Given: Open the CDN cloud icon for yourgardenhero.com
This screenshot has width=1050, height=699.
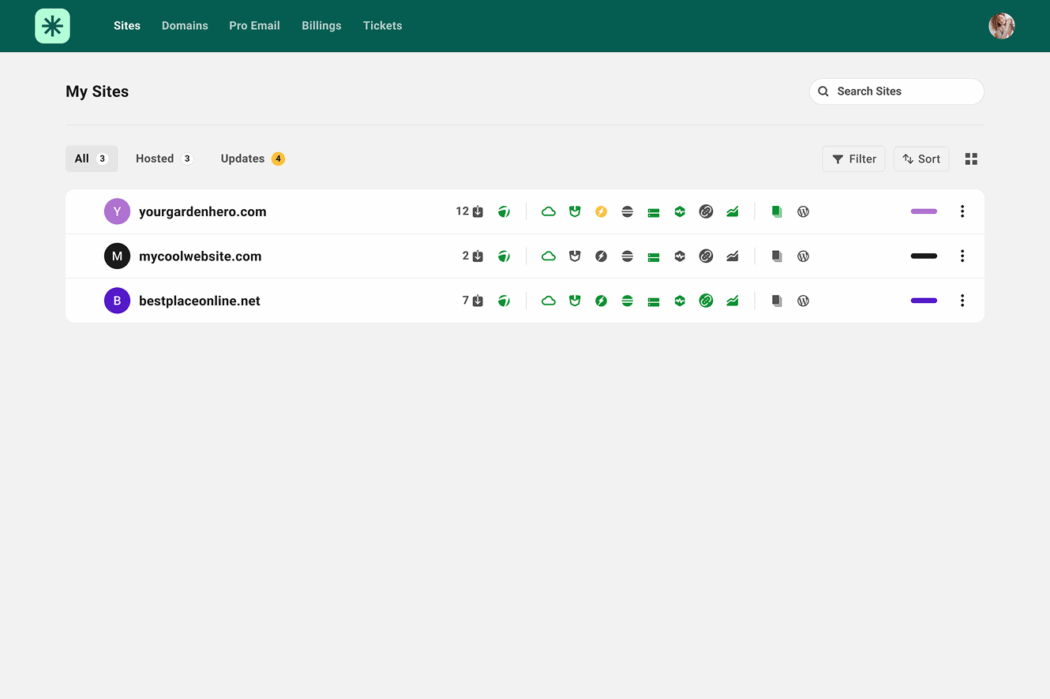Looking at the screenshot, I should tap(548, 211).
